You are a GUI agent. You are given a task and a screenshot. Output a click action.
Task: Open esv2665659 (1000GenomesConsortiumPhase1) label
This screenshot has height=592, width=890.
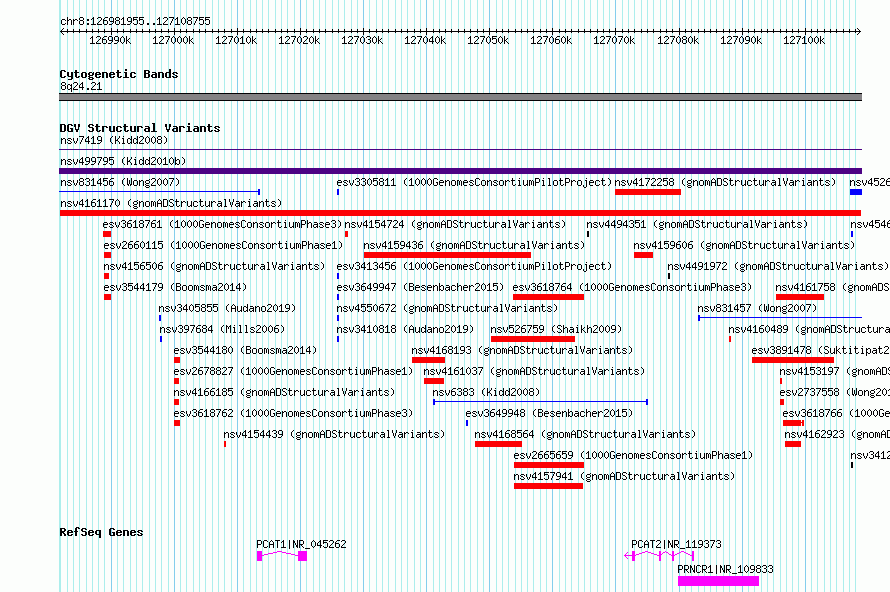tap(633, 455)
